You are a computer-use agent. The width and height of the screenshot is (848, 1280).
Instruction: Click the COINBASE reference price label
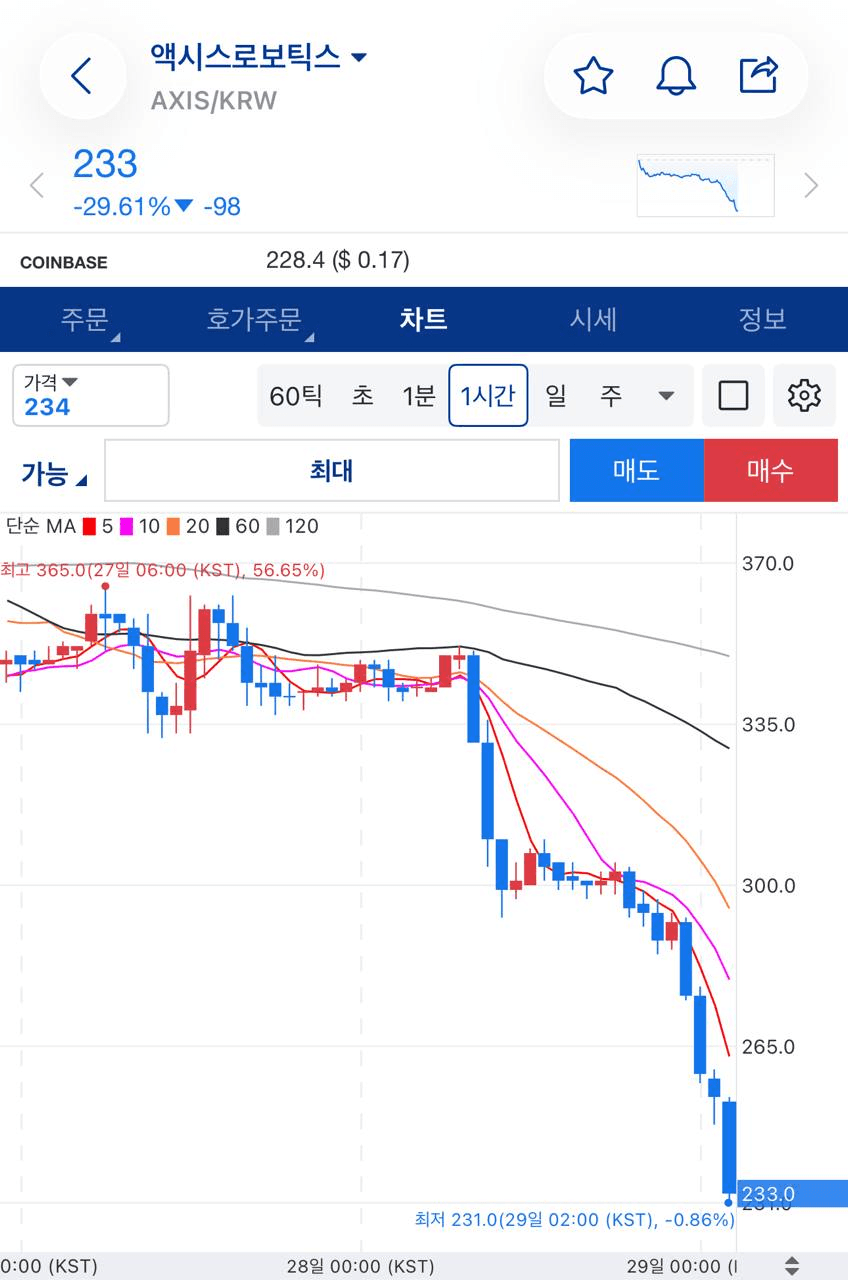tap(64, 262)
